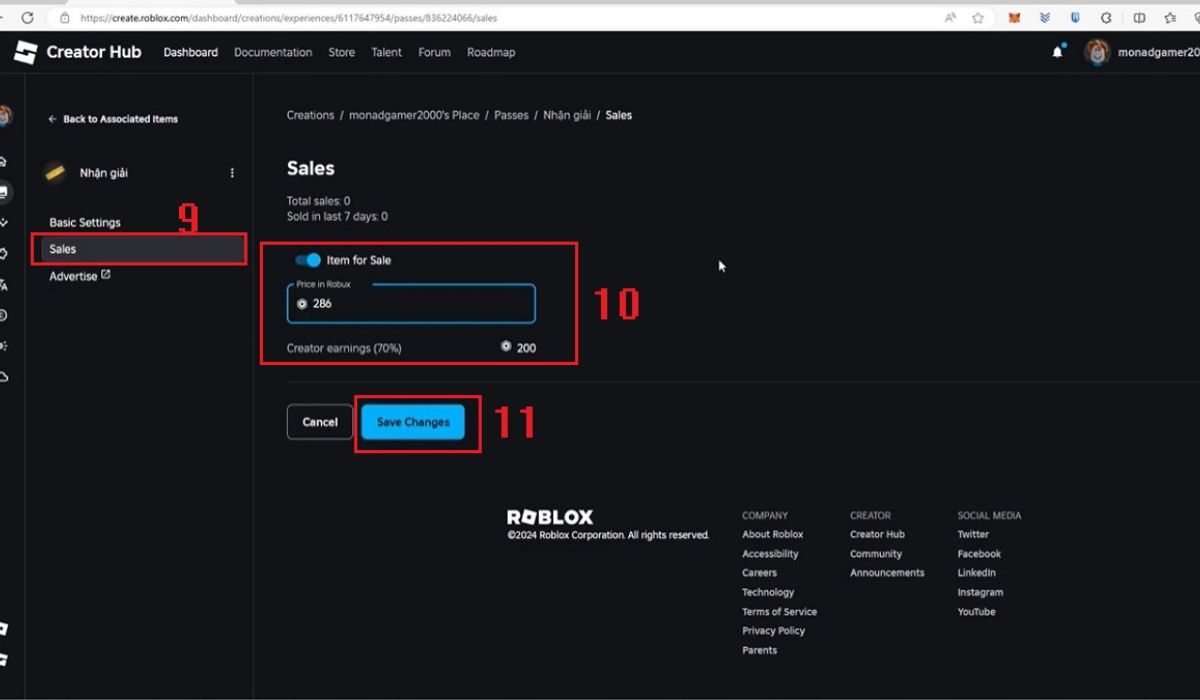Open YouTube footer link
The image size is (1200, 700).
click(976, 612)
